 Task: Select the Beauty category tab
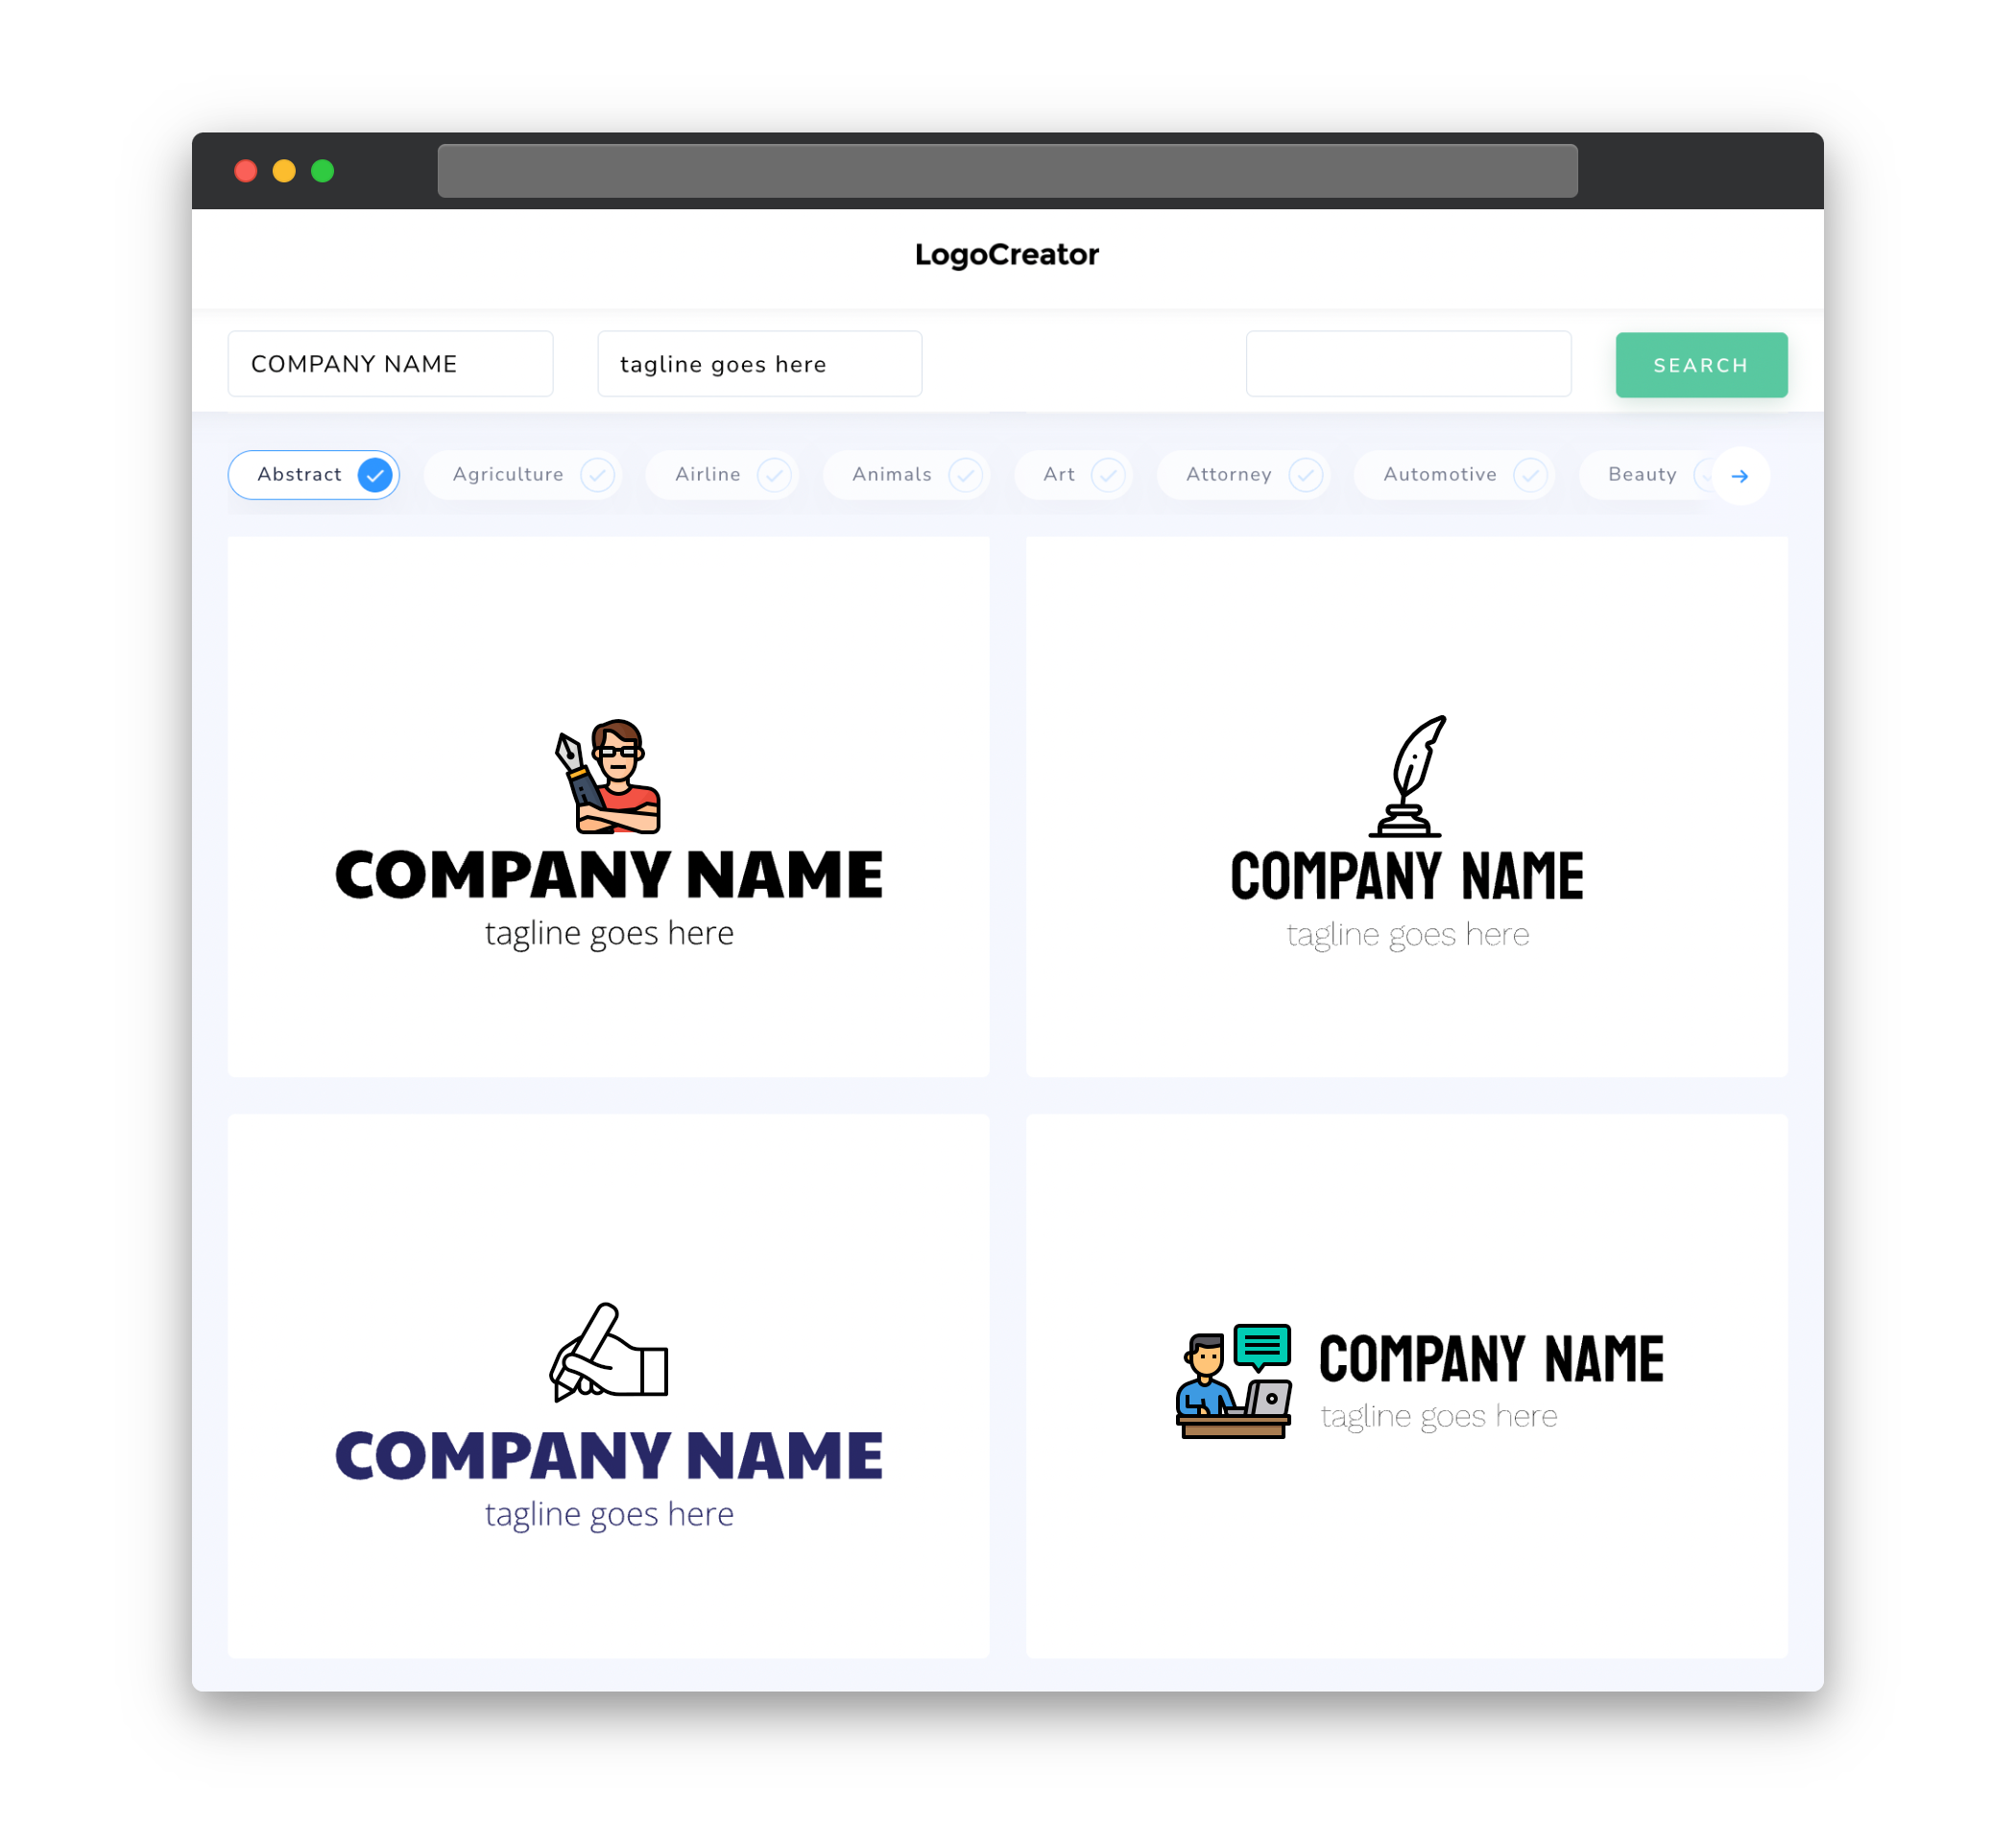click(1642, 474)
